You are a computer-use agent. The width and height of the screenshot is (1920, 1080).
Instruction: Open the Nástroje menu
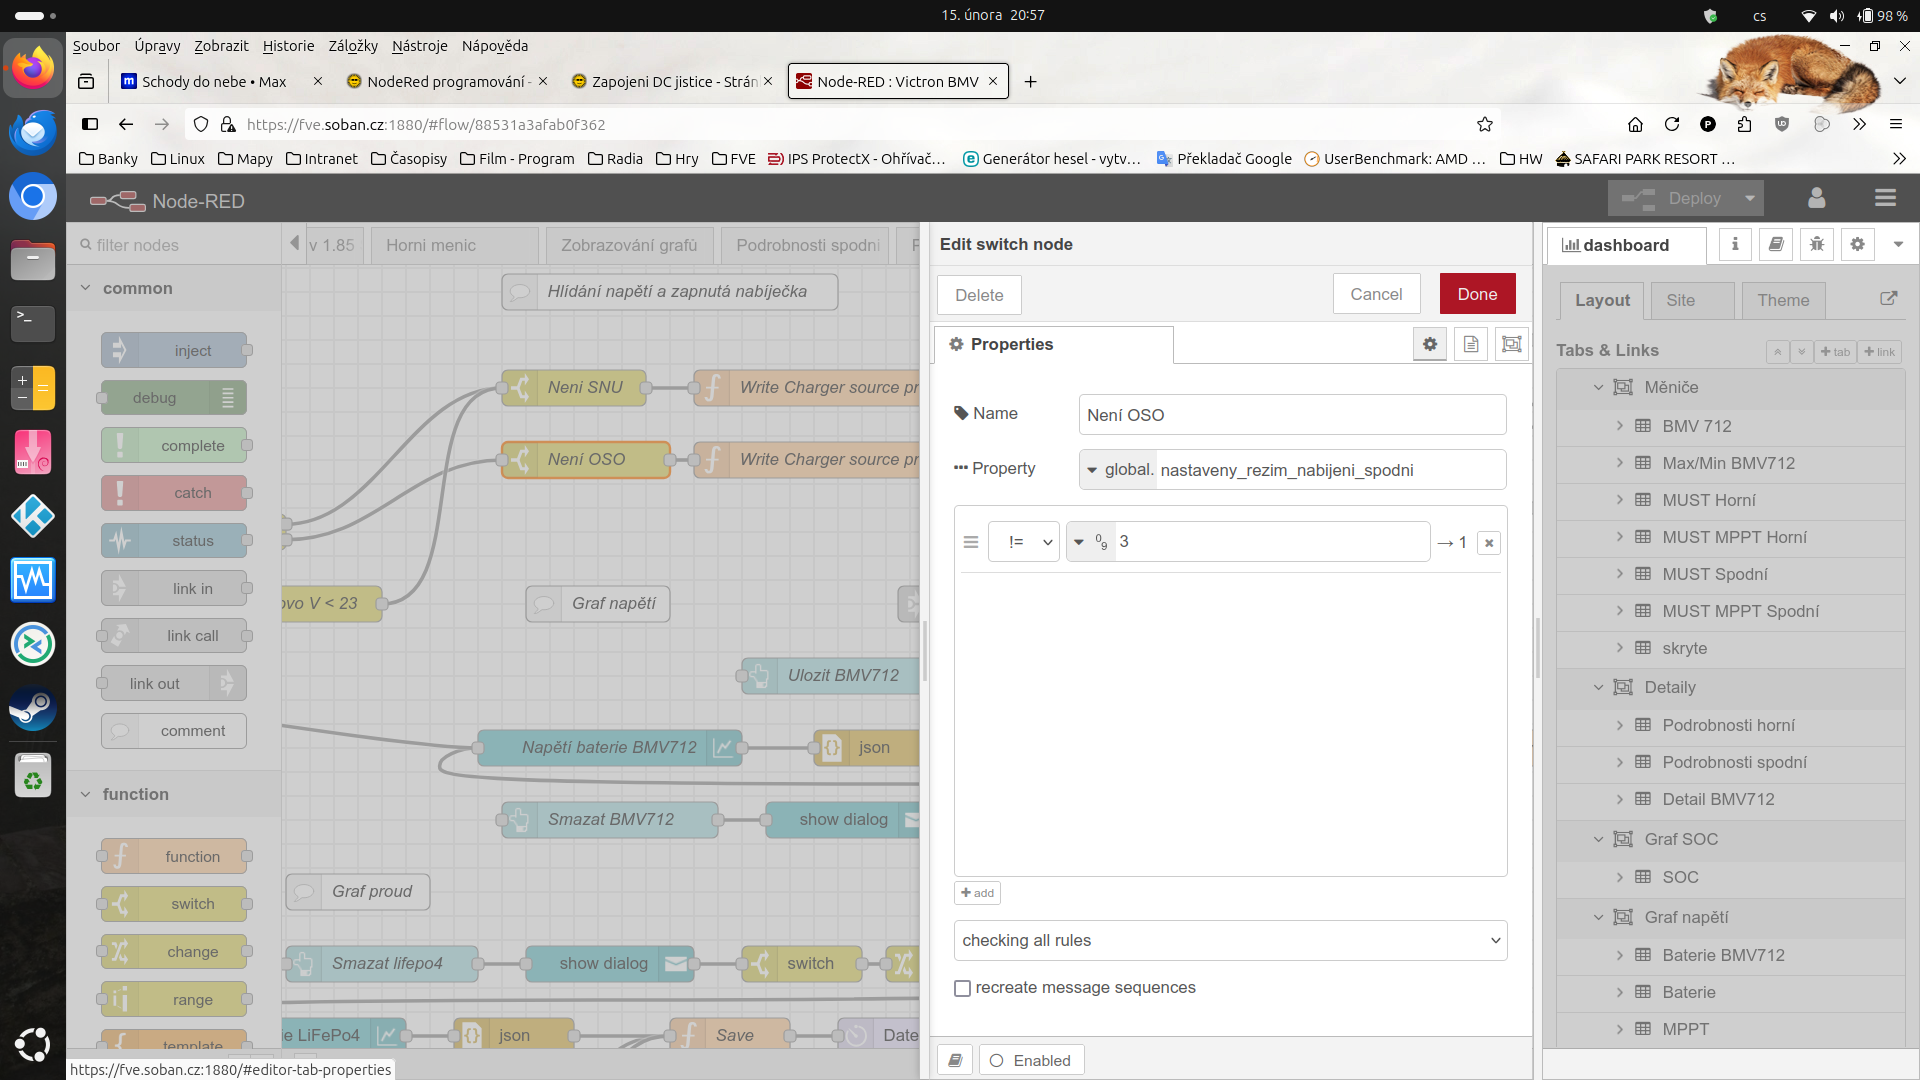420,46
